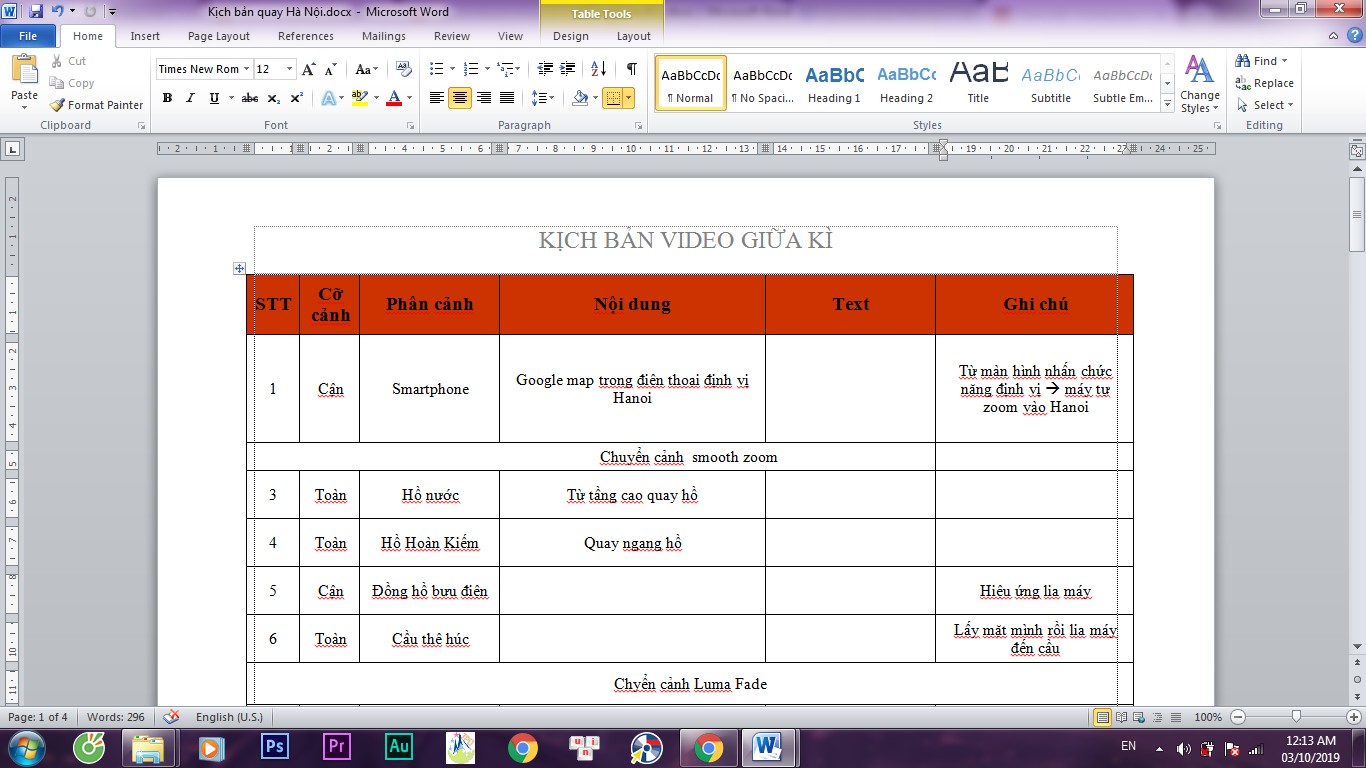Viewport: 1366px width, 768px height.
Task: Toggle superscript formatting
Action: click(297, 98)
